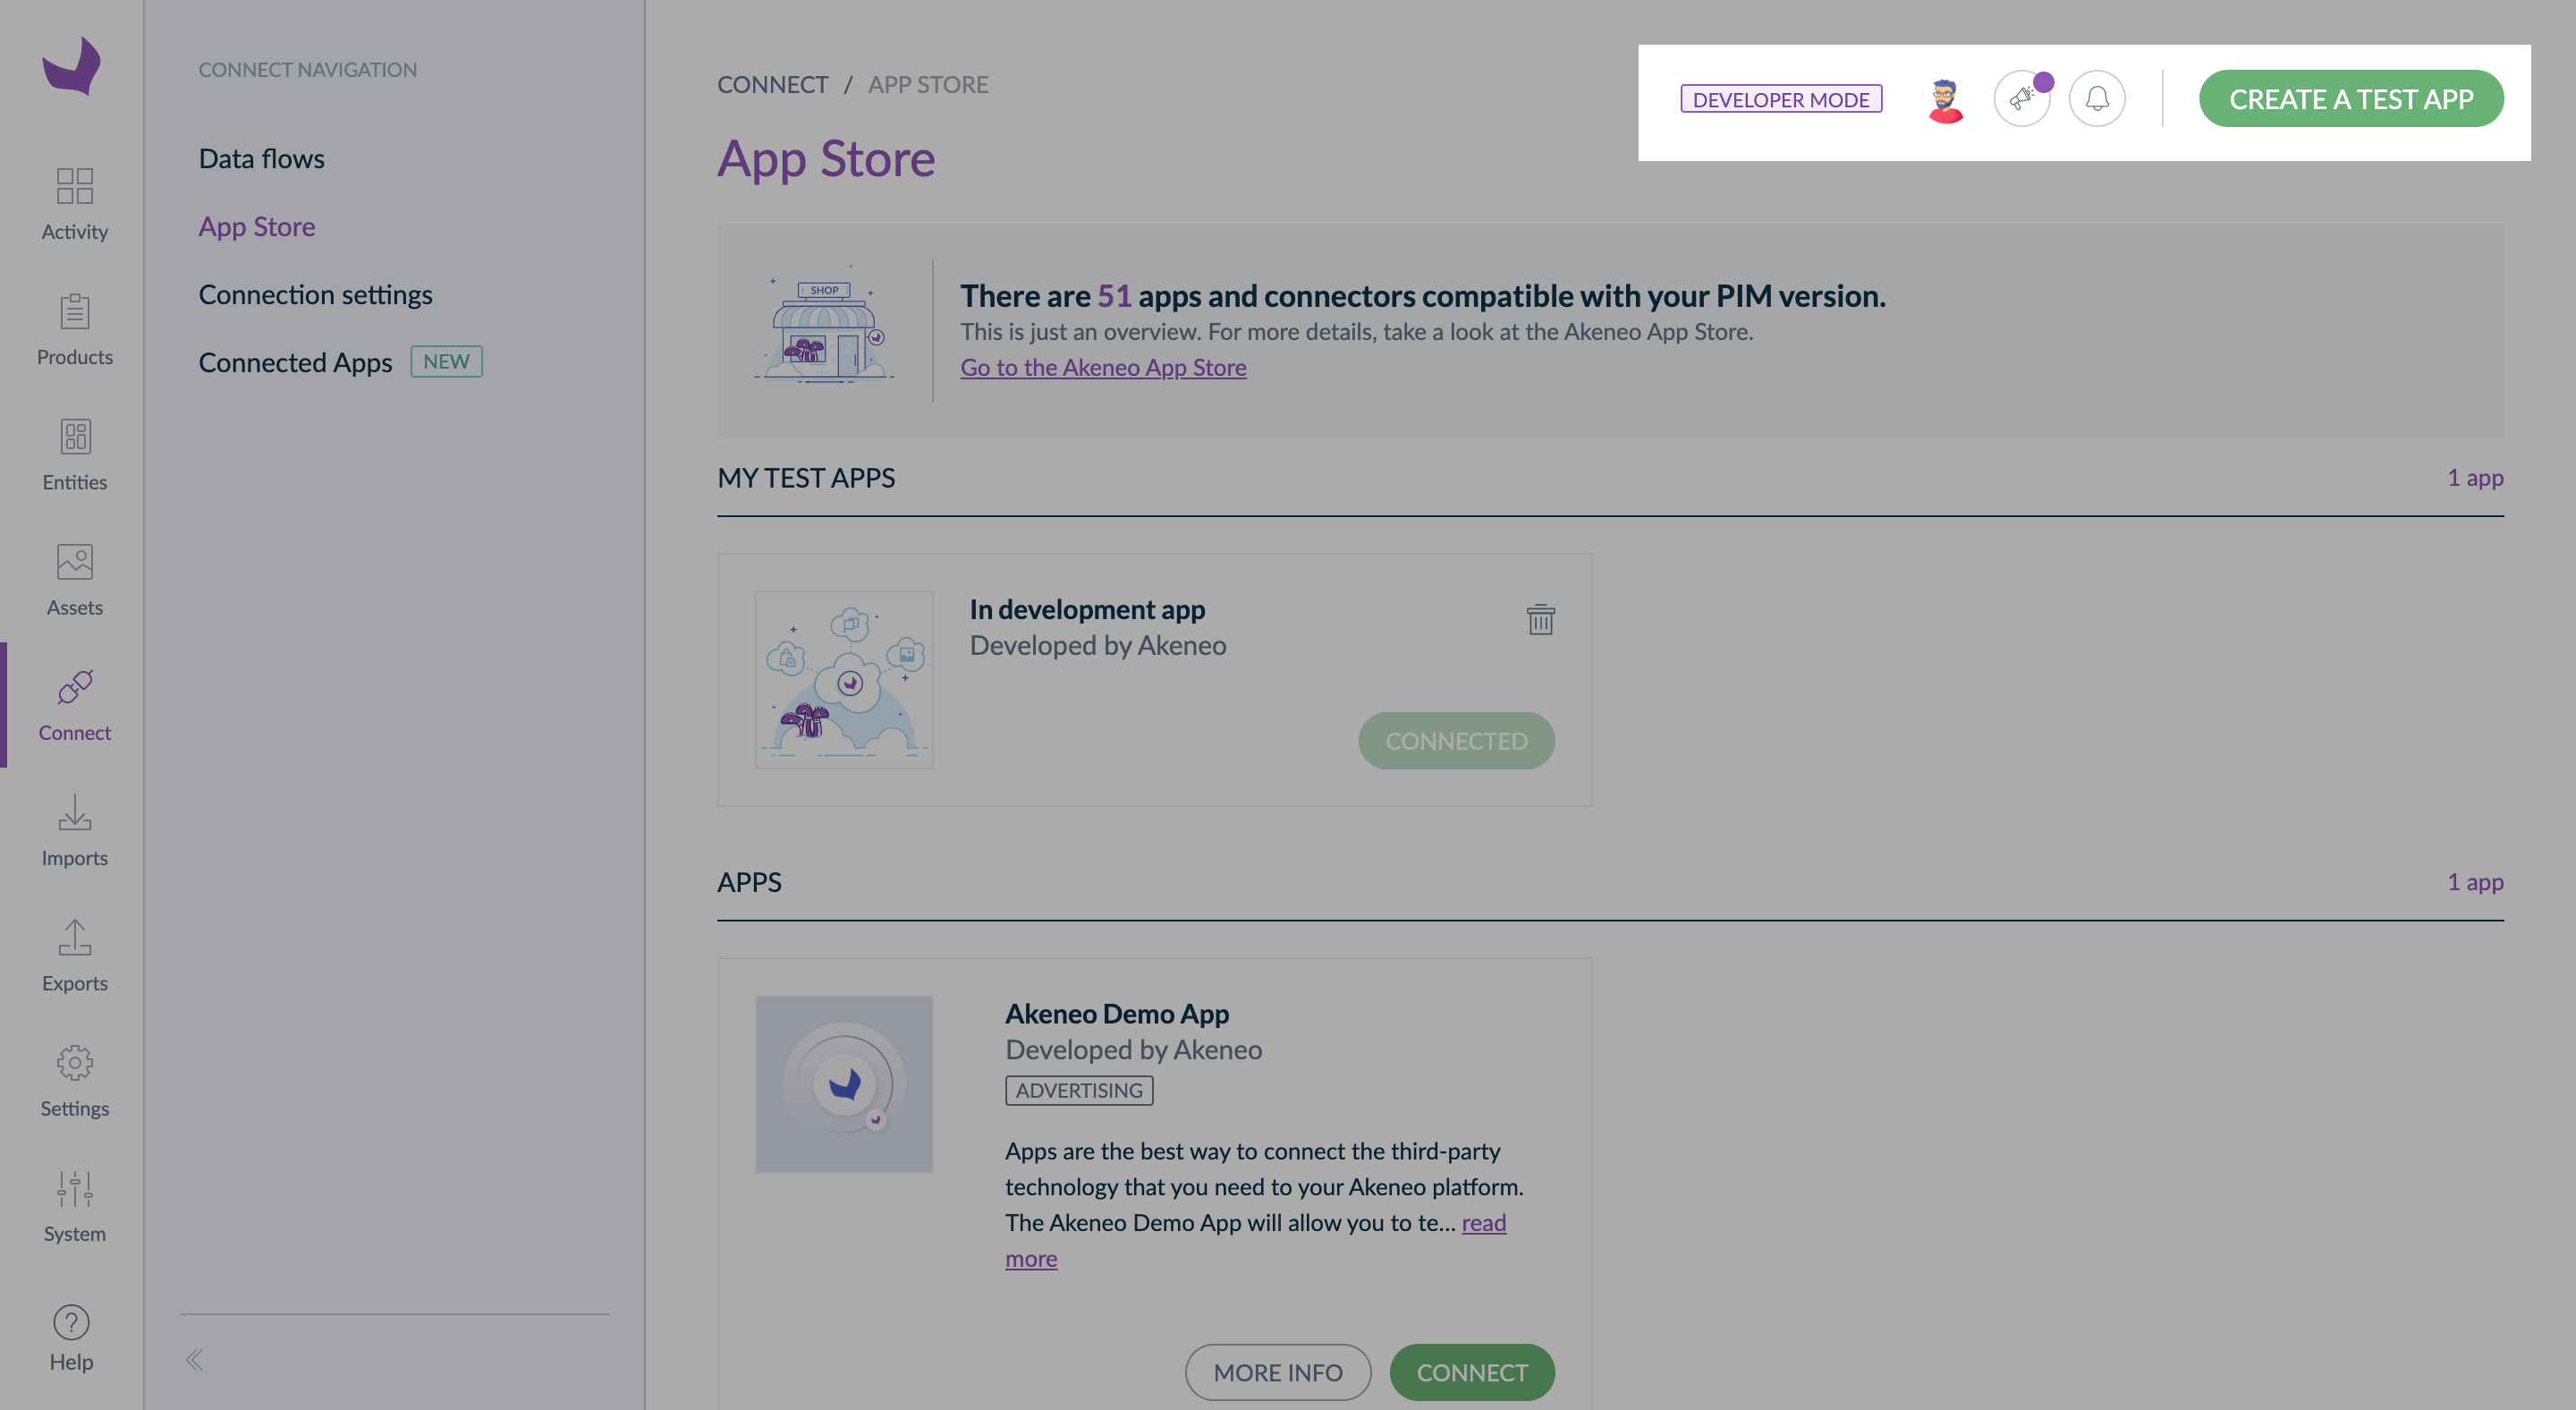The image size is (2576, 1410).
Task: Open the Assets section
Action: pos(74,580)
